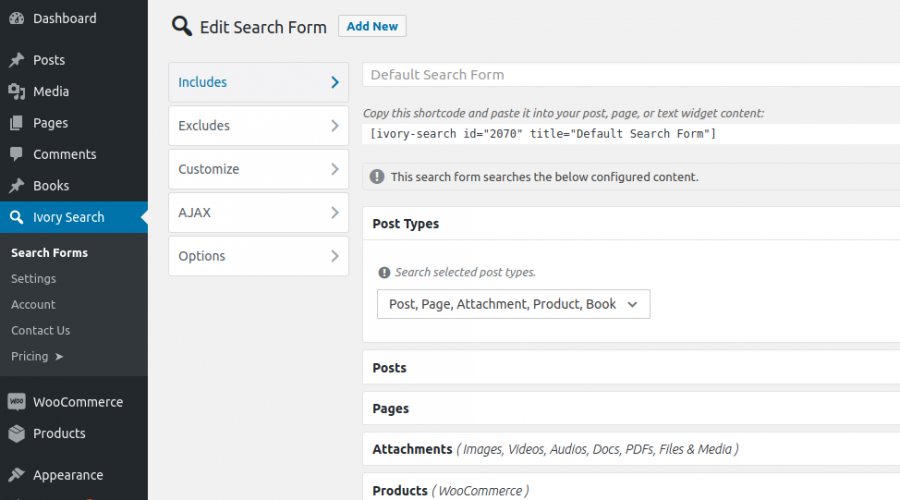Screen dimensions: 900x500
Task: Switch to the Includes tab
Action: [x=258, y=82]
